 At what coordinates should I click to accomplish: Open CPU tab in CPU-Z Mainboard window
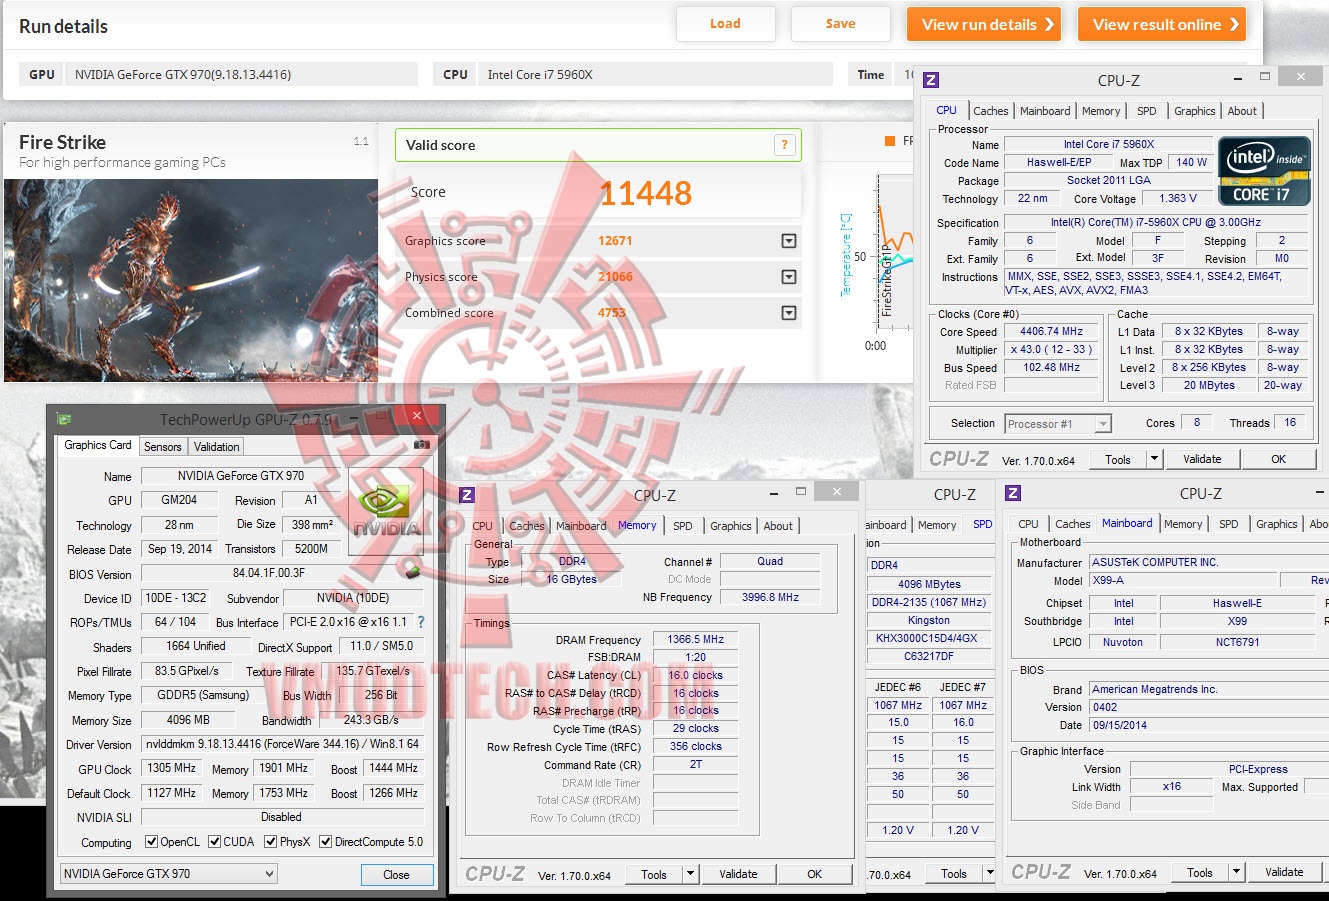pos(1028,524)
